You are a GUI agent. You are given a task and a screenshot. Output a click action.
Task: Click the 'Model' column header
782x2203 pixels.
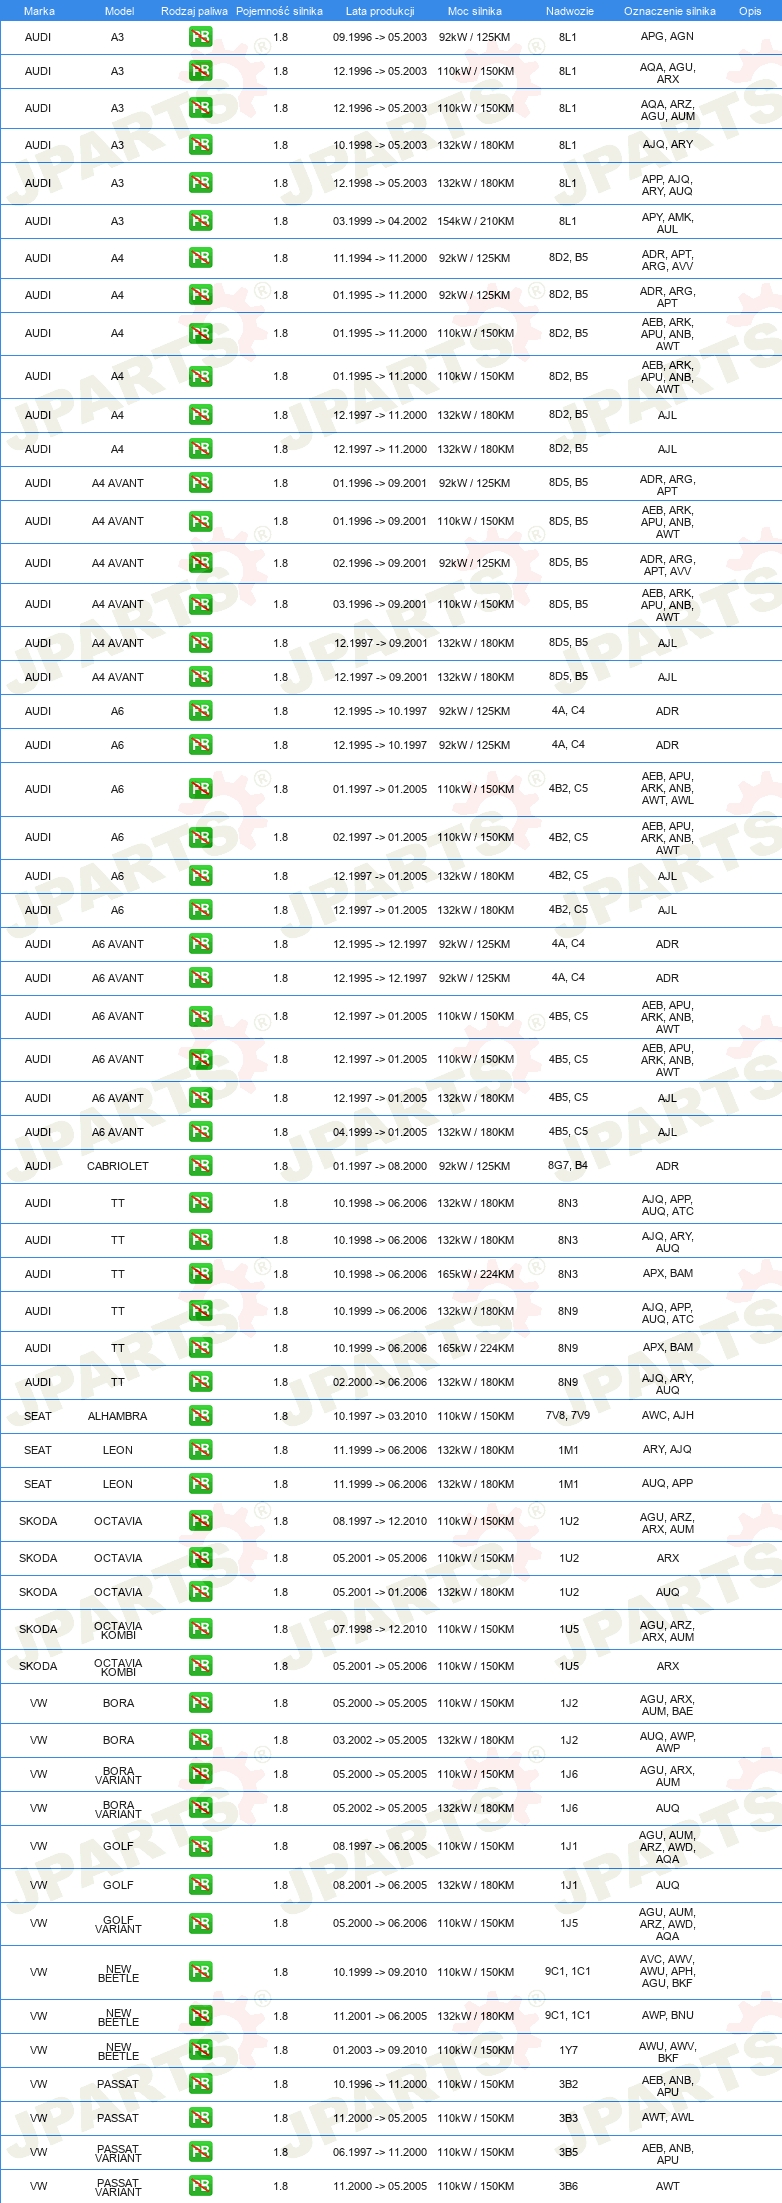[x=119, y=11]
